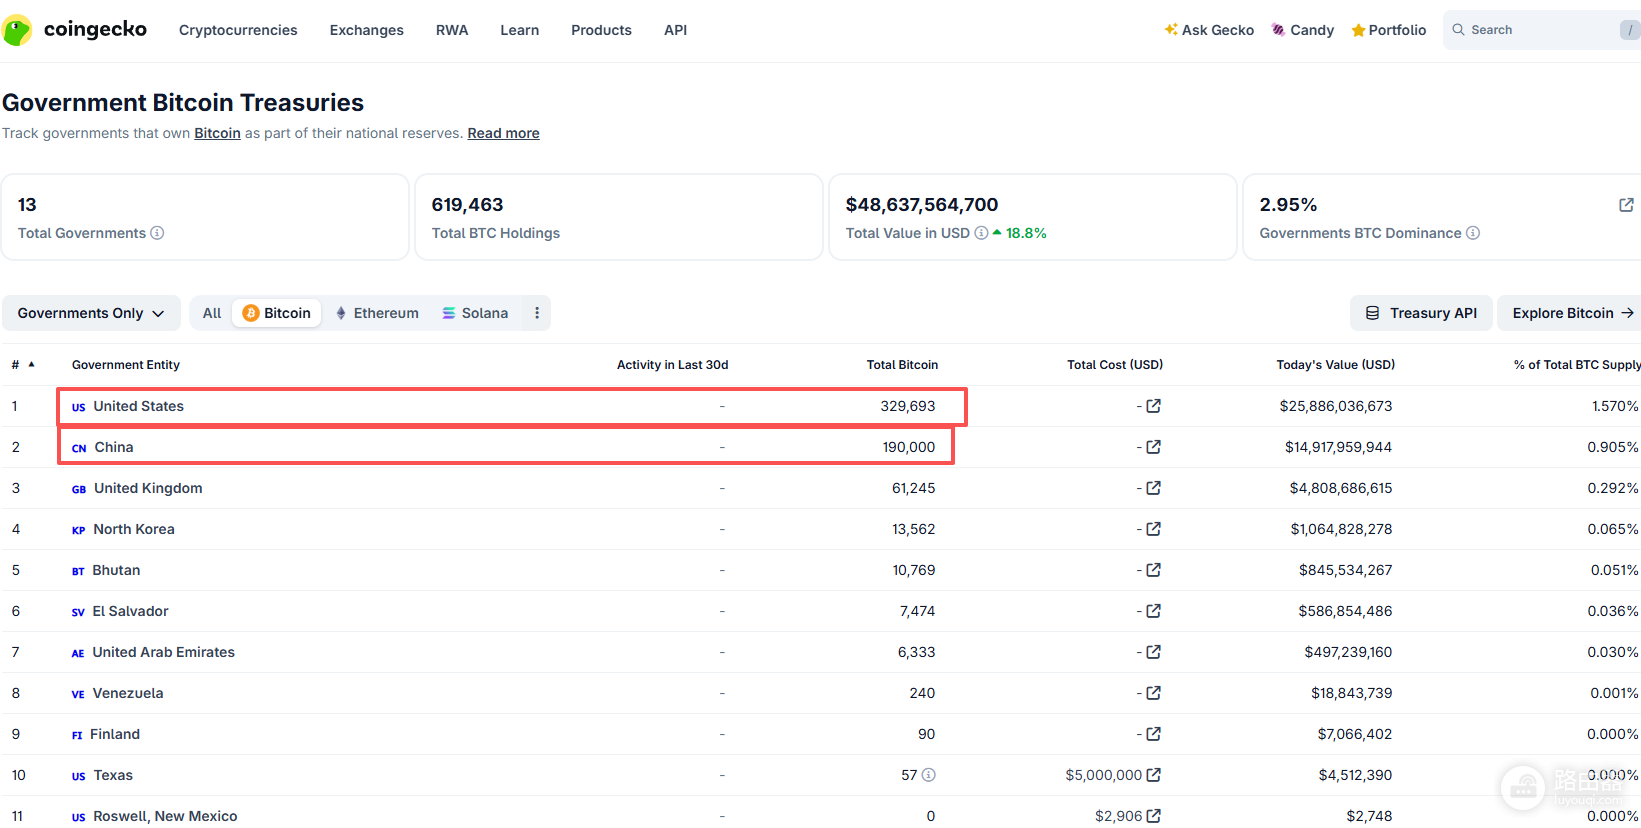Click the 619,463 Total BTC Holdings figure
Screen dimensions: 1641x828
[x=467, y=205]
